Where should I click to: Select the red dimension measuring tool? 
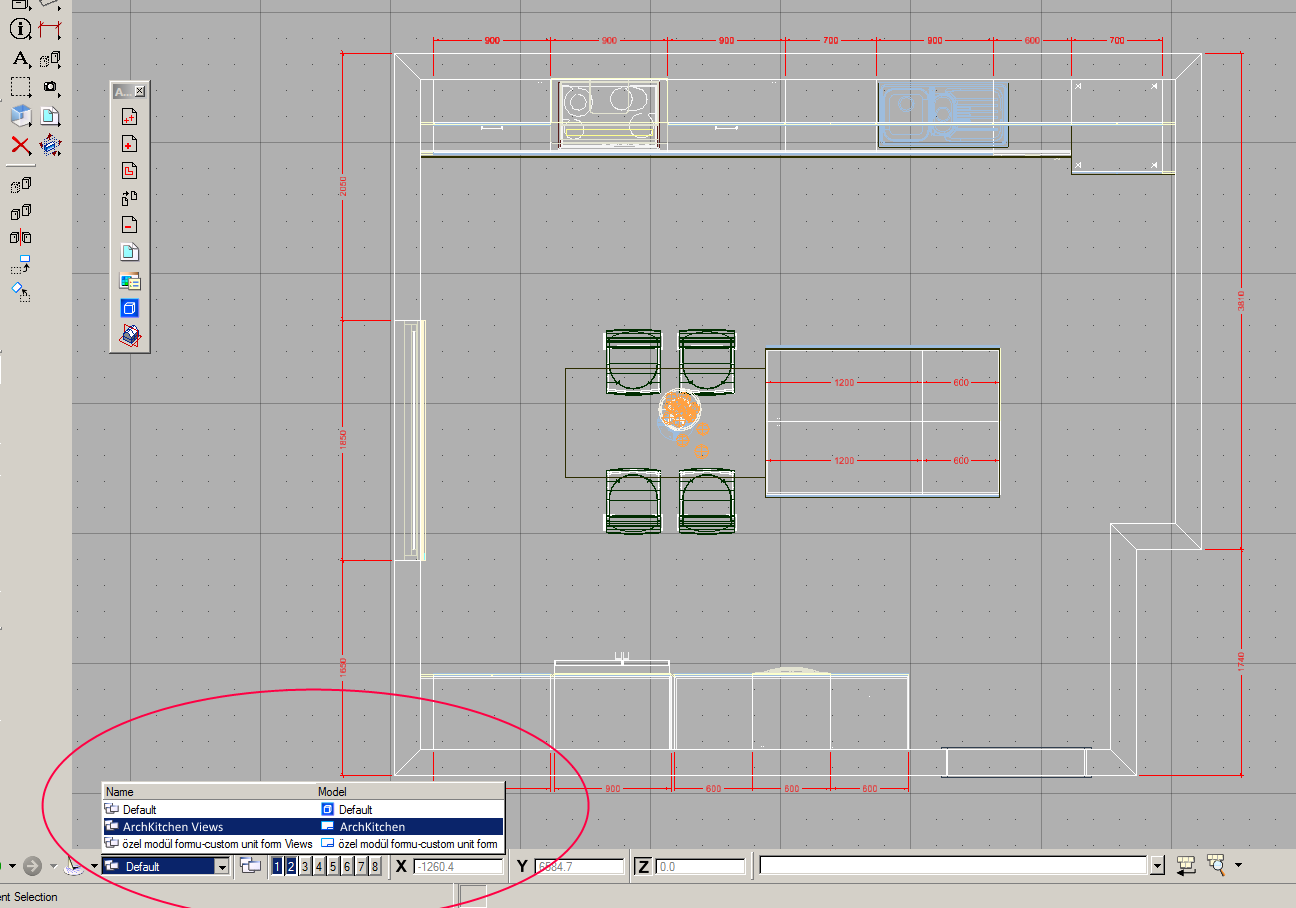[x=49, y=29]
